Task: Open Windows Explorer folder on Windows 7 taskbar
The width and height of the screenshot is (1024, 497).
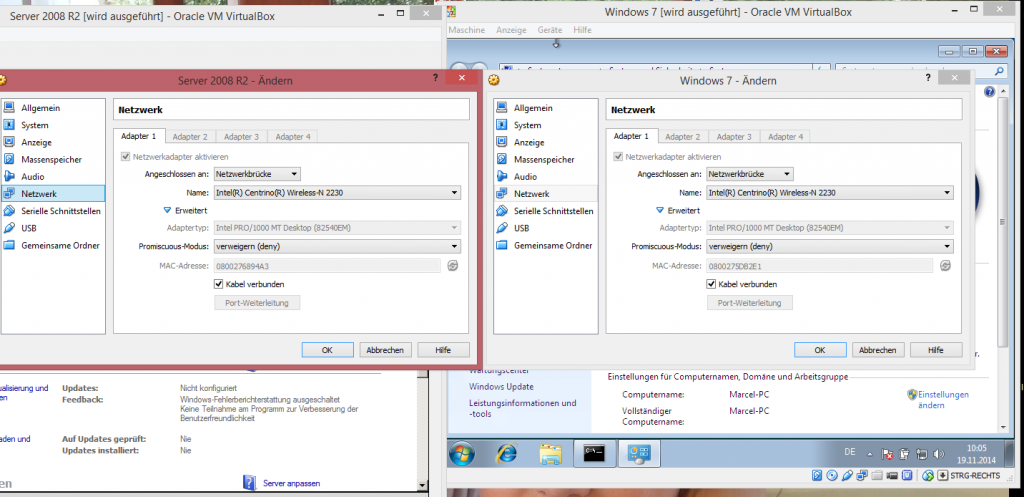Action: pos(551,454)
